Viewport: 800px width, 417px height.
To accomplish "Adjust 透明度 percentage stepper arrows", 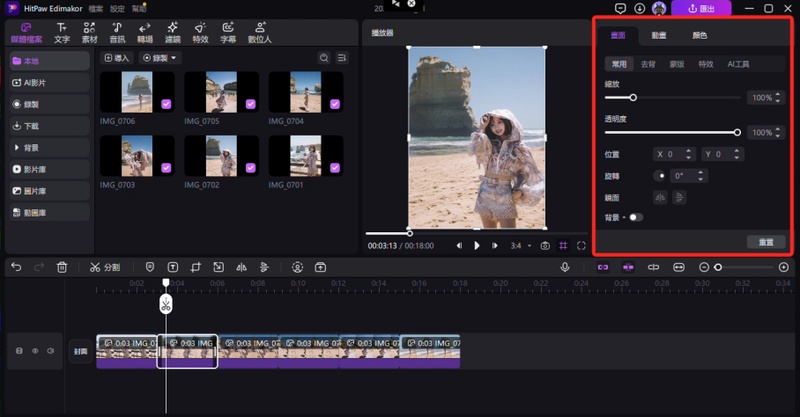I will click(x=778, y=133).
